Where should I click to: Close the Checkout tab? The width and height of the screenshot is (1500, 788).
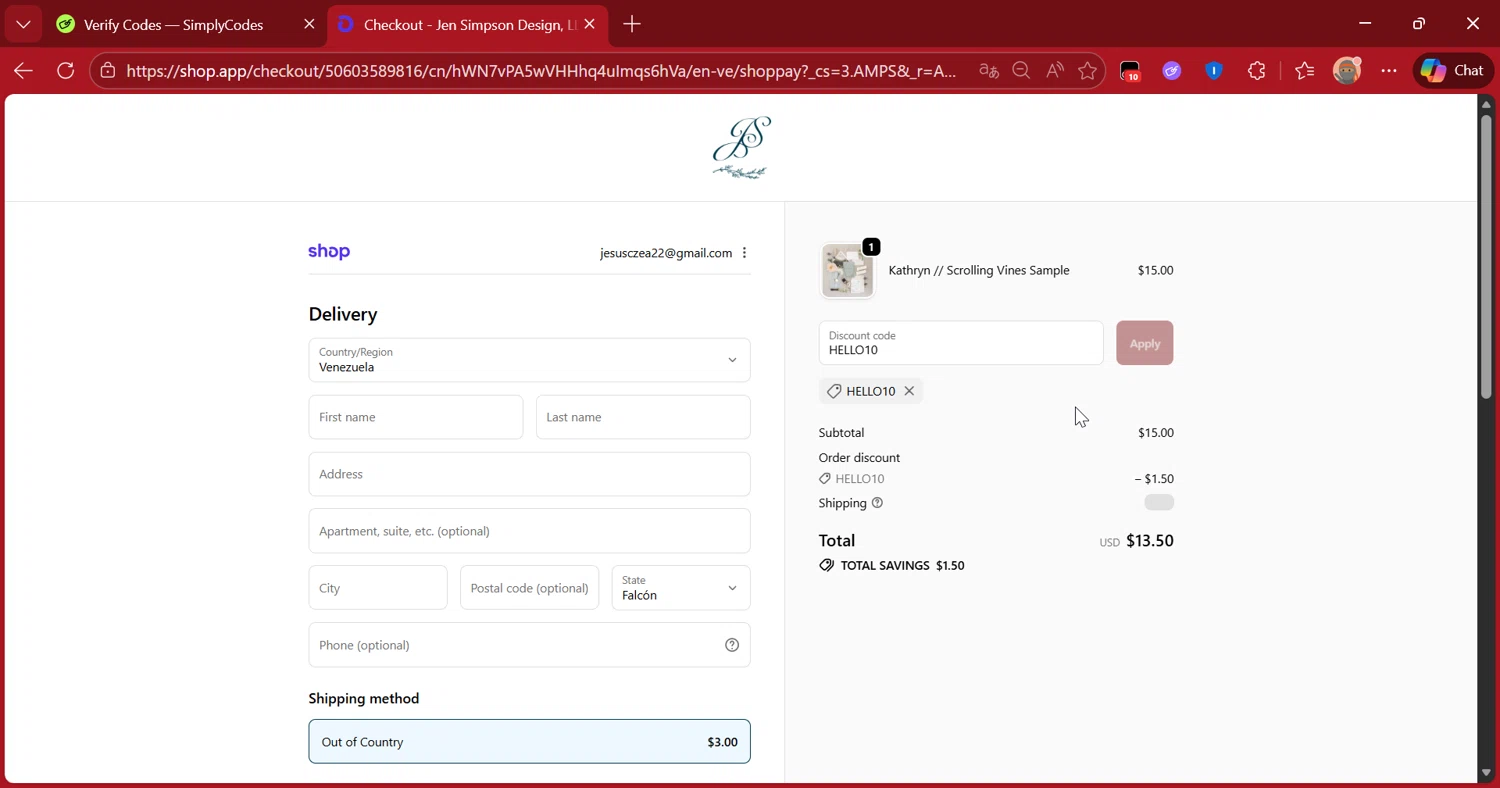(x=590, y=24)
